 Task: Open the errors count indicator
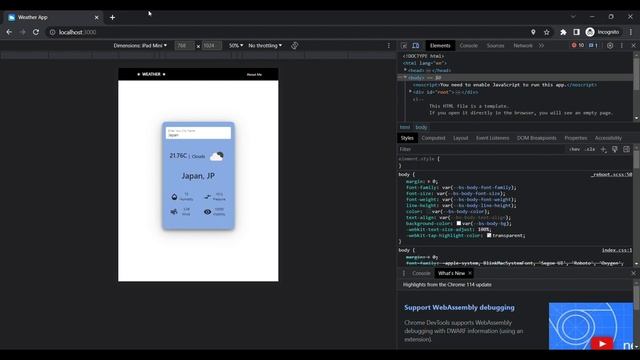coord(578,45)
